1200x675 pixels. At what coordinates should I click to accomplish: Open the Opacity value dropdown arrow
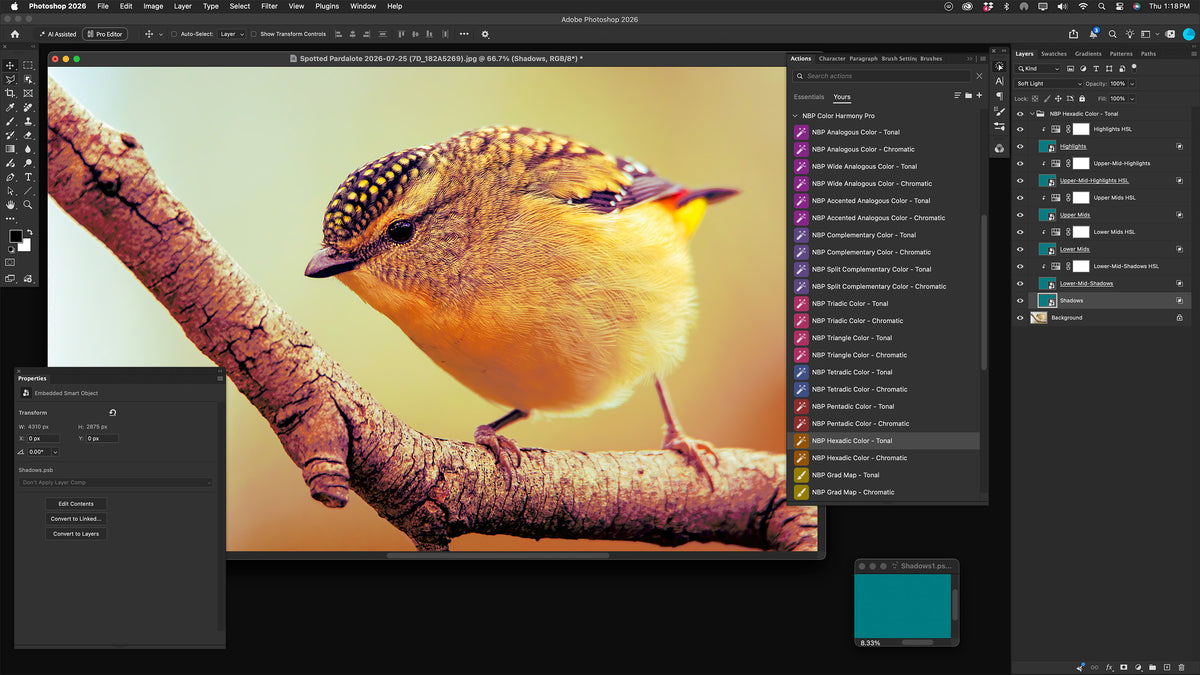tap(1132, 84)
